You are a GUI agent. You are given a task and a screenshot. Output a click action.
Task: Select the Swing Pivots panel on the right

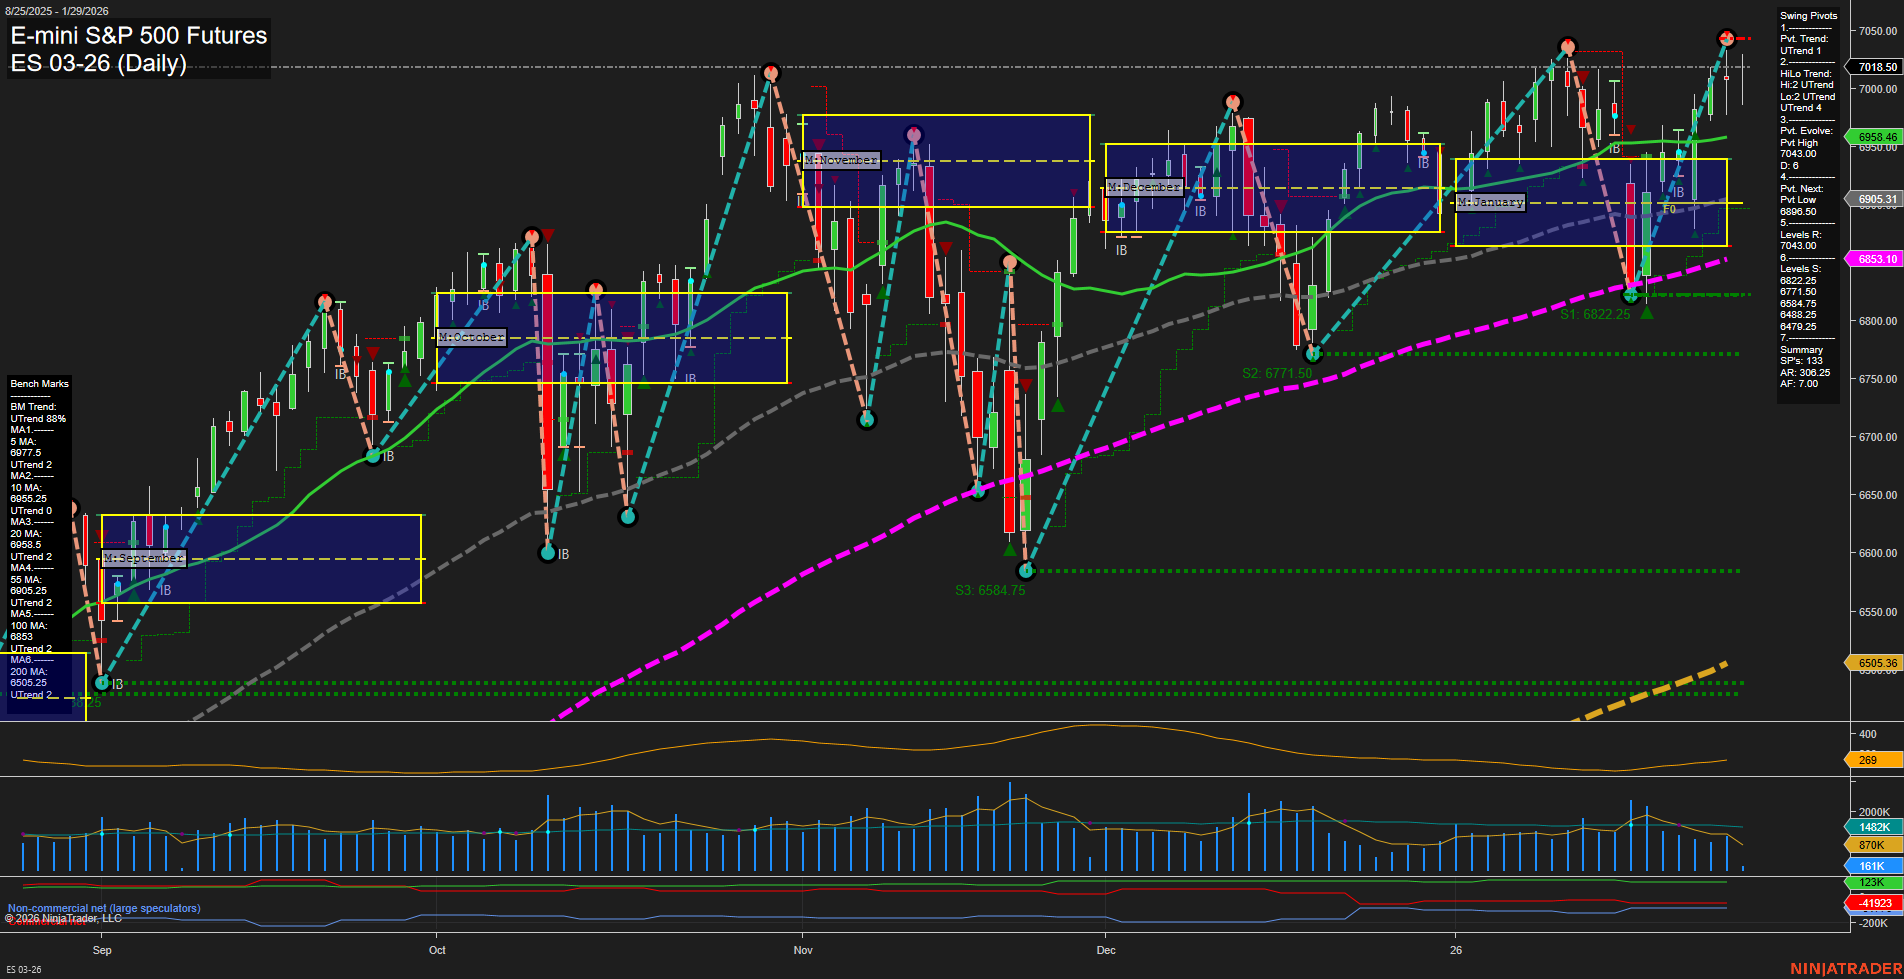pyautogui.click(x=1808, y=200)
